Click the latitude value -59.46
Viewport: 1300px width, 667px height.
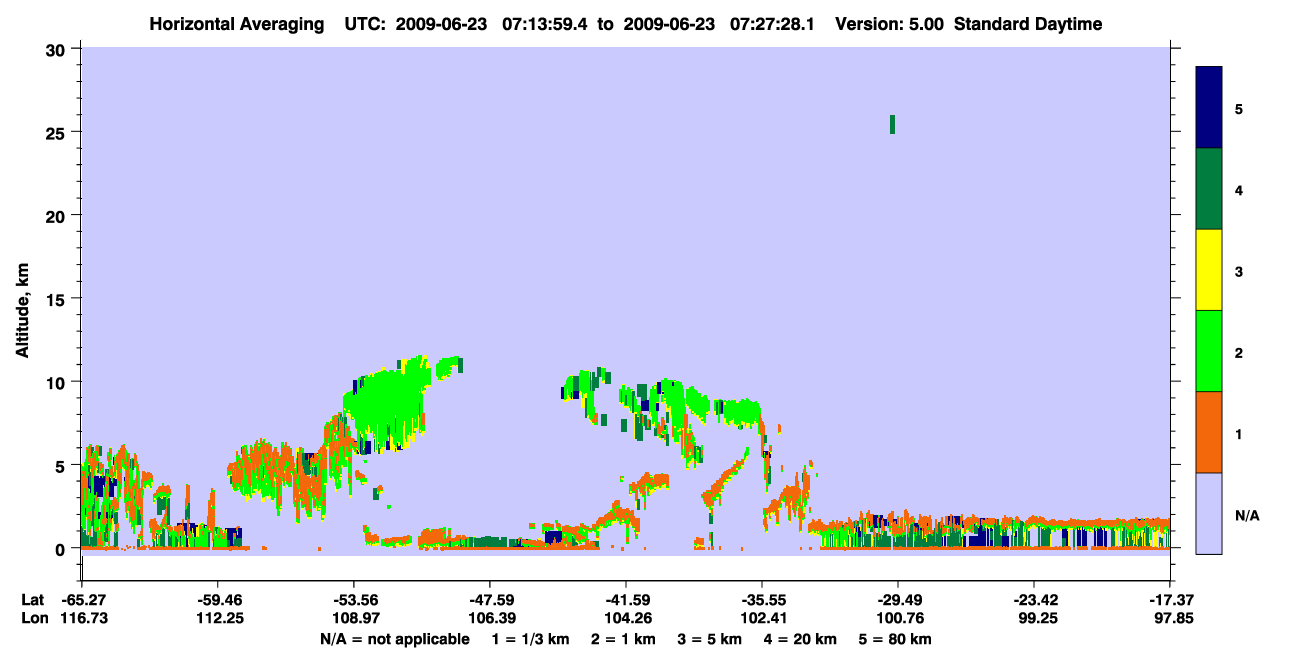(217, 600)
